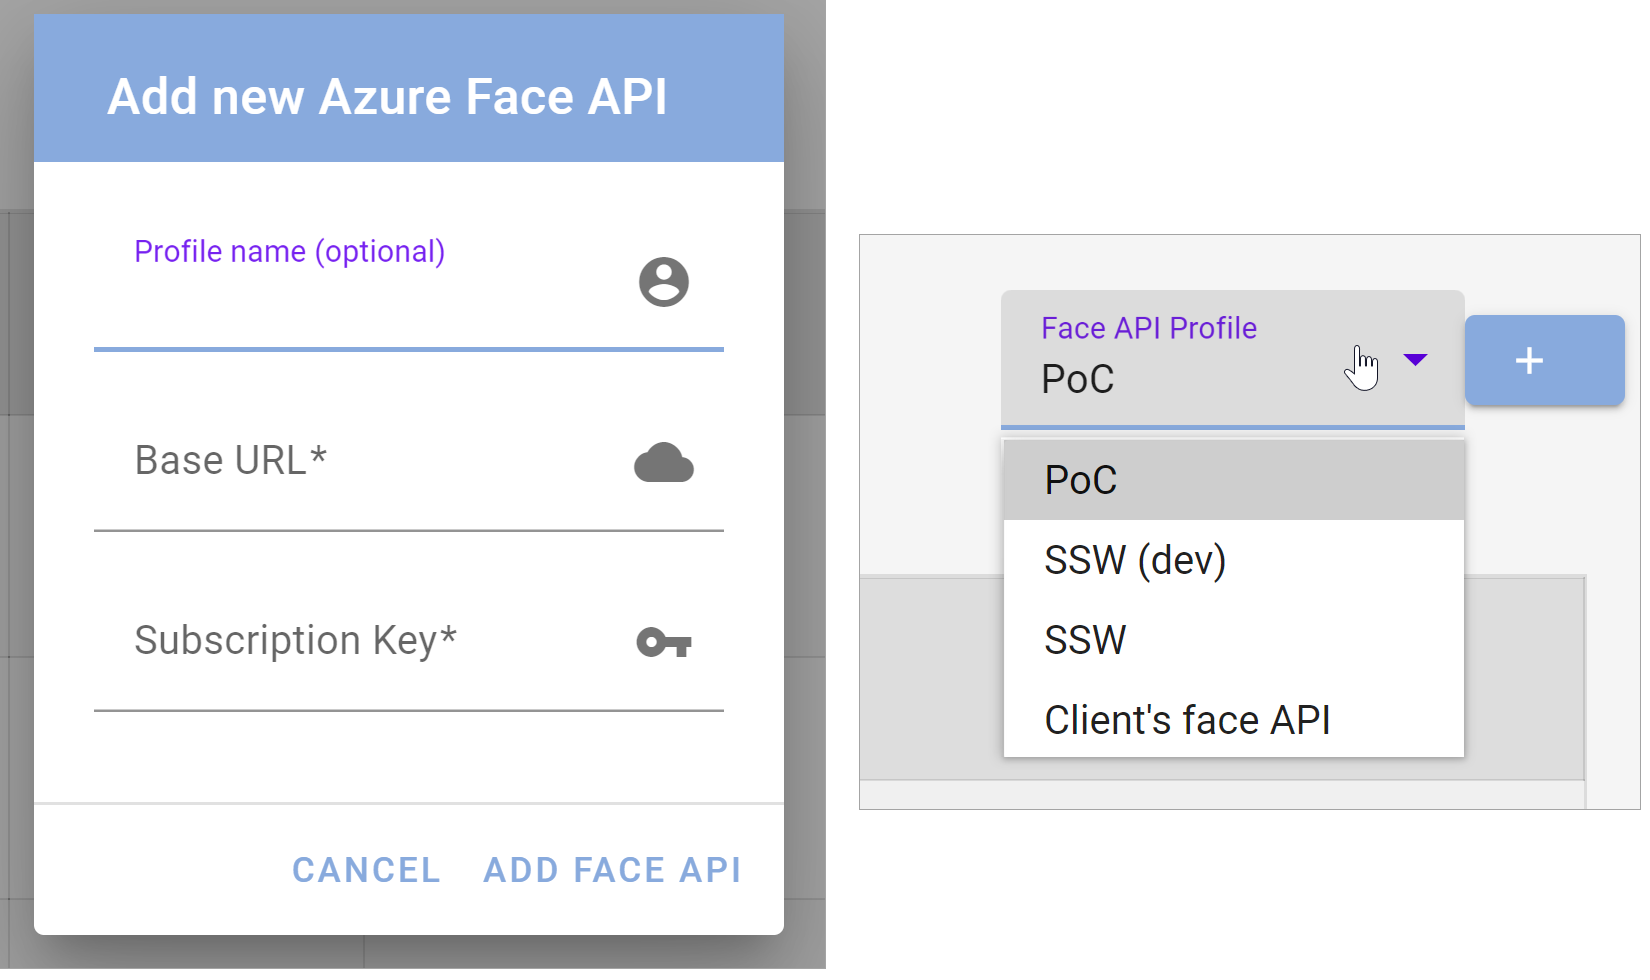Click the key icon beside Subscription Key
The image size is (1650, 980).
(664, 642)
